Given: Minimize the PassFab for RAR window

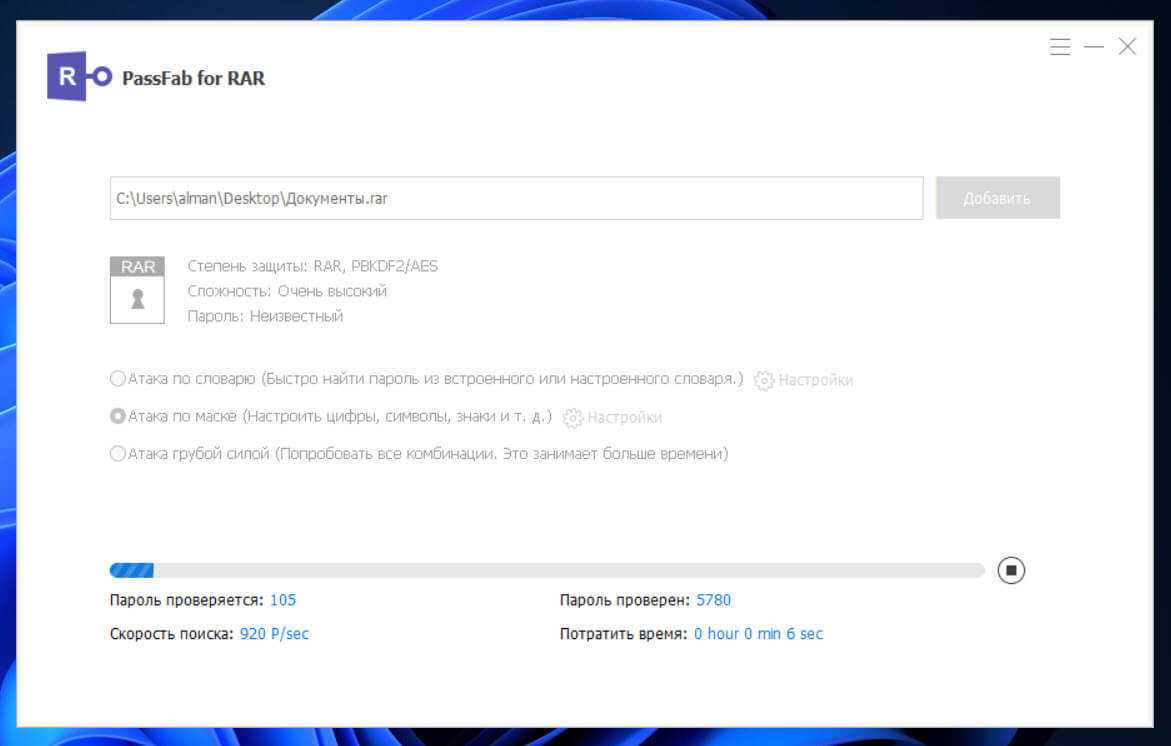Looking at the screenshot, I should pos(1094,47).
